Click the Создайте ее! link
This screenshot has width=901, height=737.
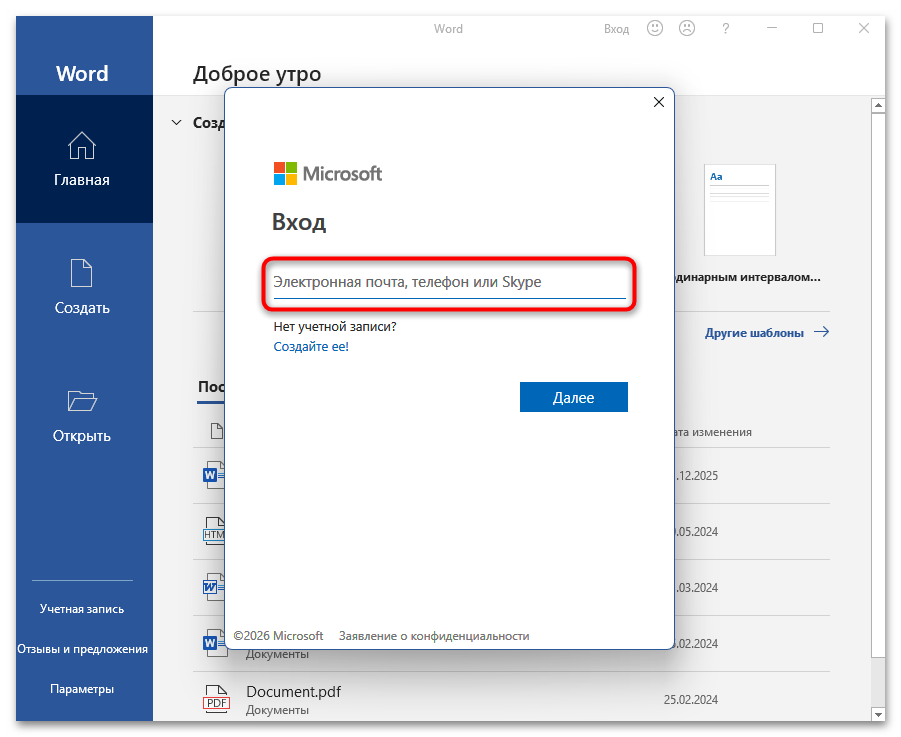311,346
